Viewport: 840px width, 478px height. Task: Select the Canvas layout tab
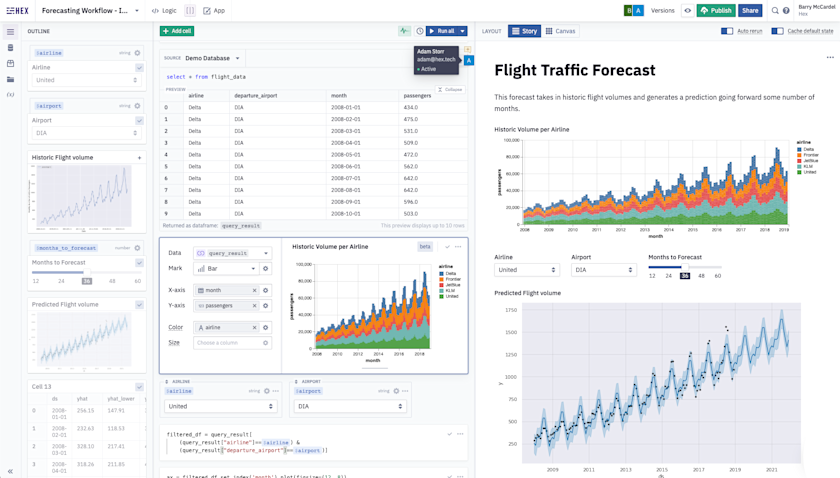[560, 31]
